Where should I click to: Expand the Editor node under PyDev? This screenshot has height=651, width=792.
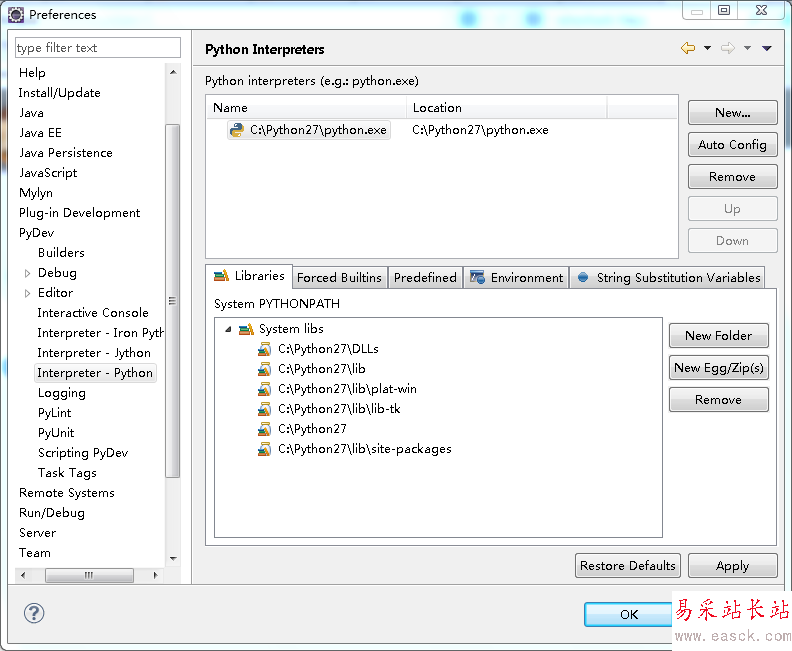[27, 293]
